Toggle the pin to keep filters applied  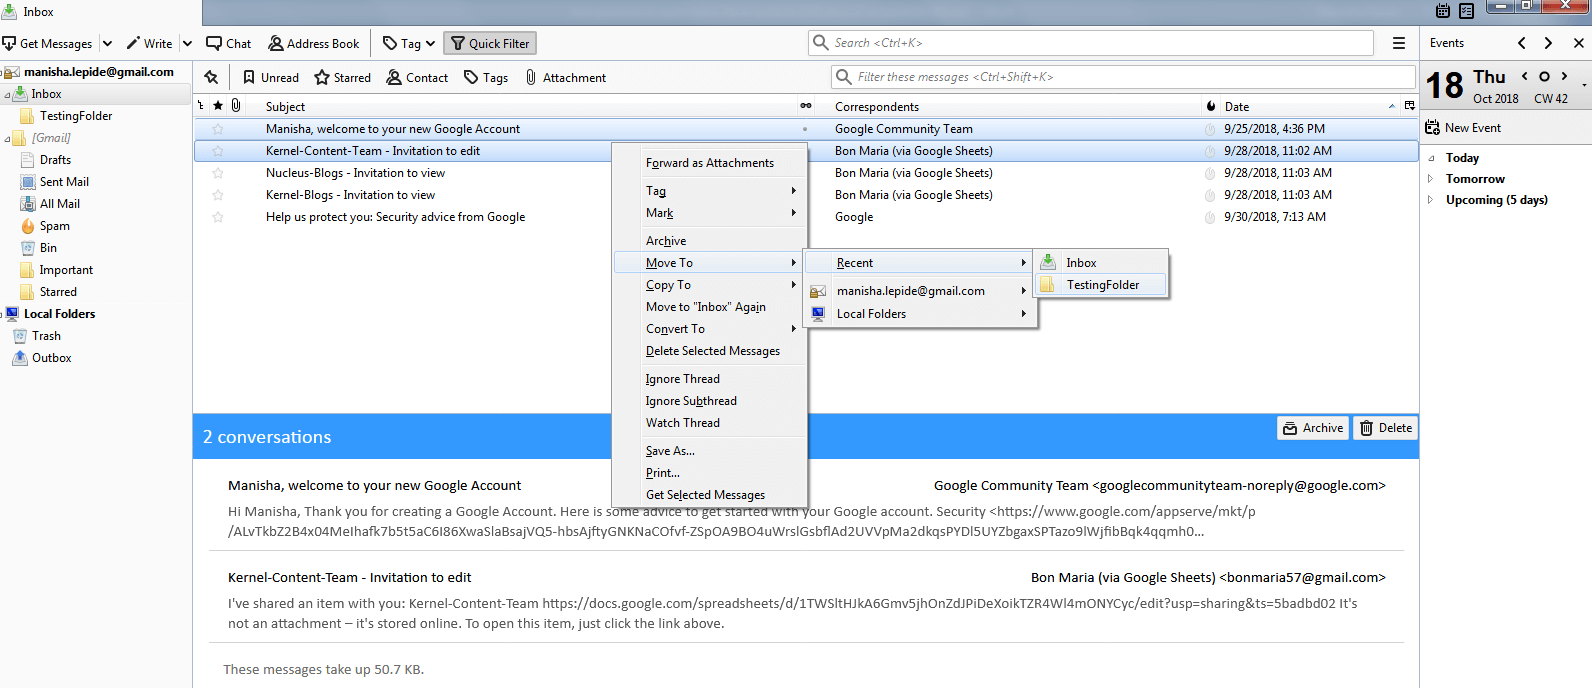point(211,77)
